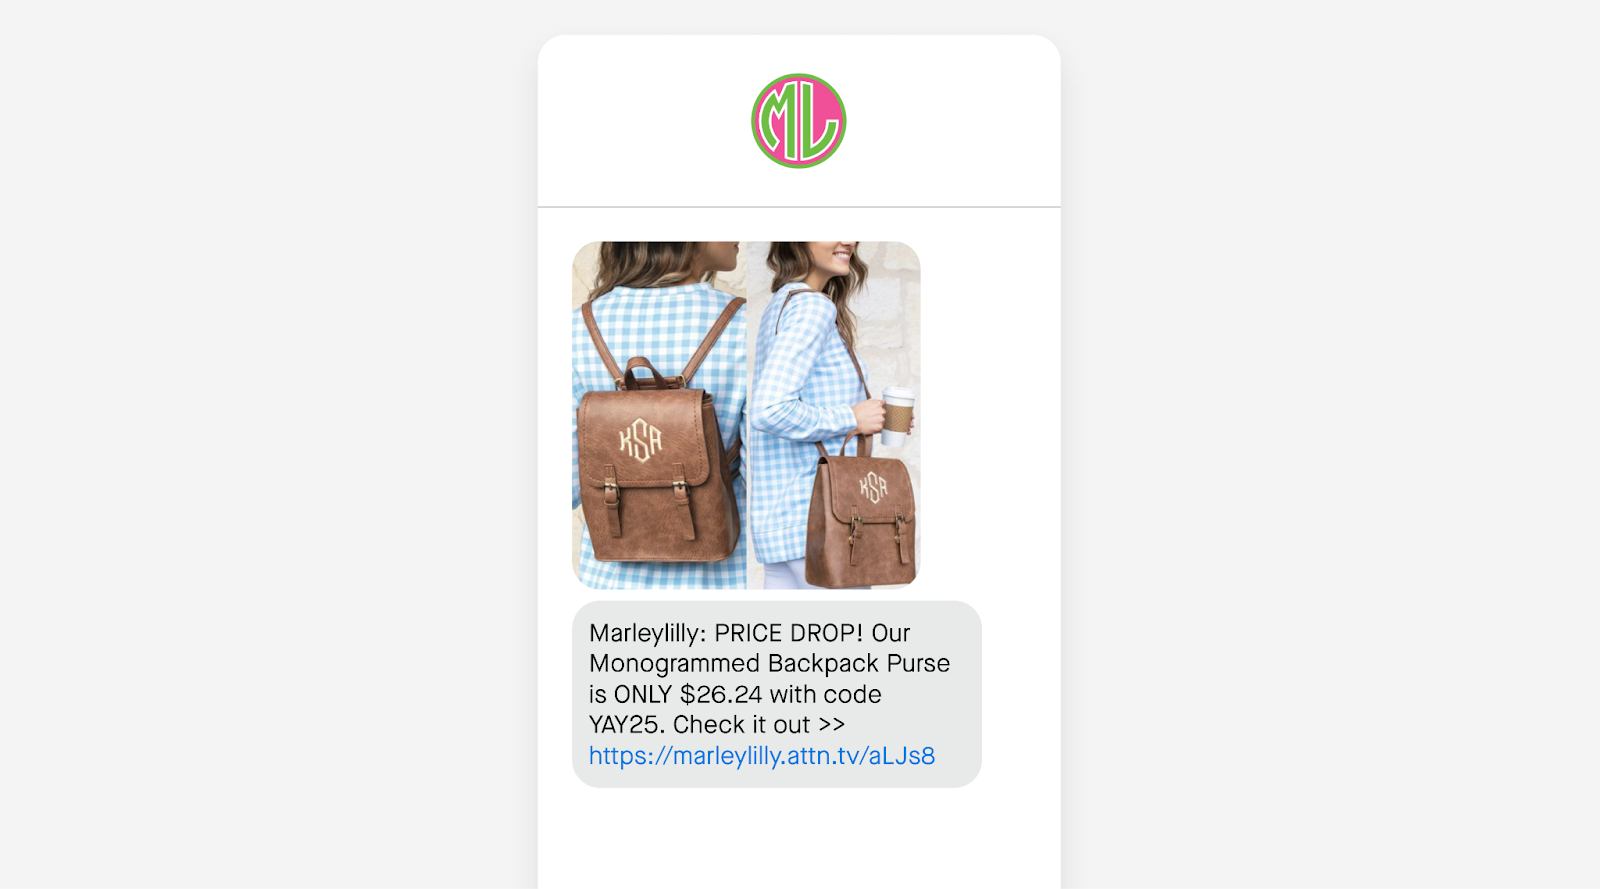Click the backpack top handle in left photo

pos(647,372)
